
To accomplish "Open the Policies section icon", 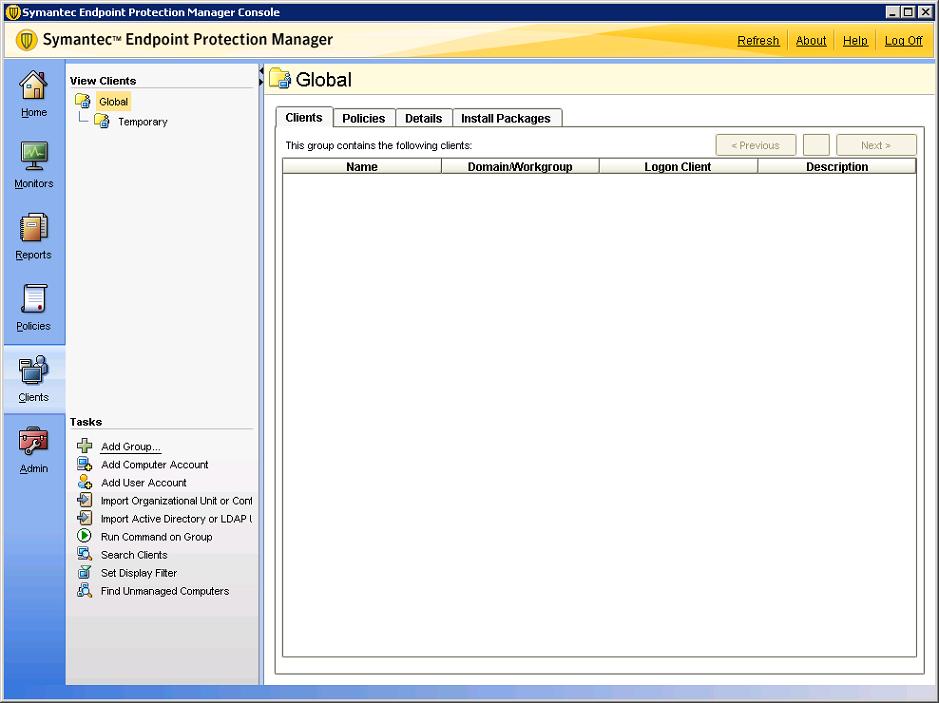I will (34, 299).
